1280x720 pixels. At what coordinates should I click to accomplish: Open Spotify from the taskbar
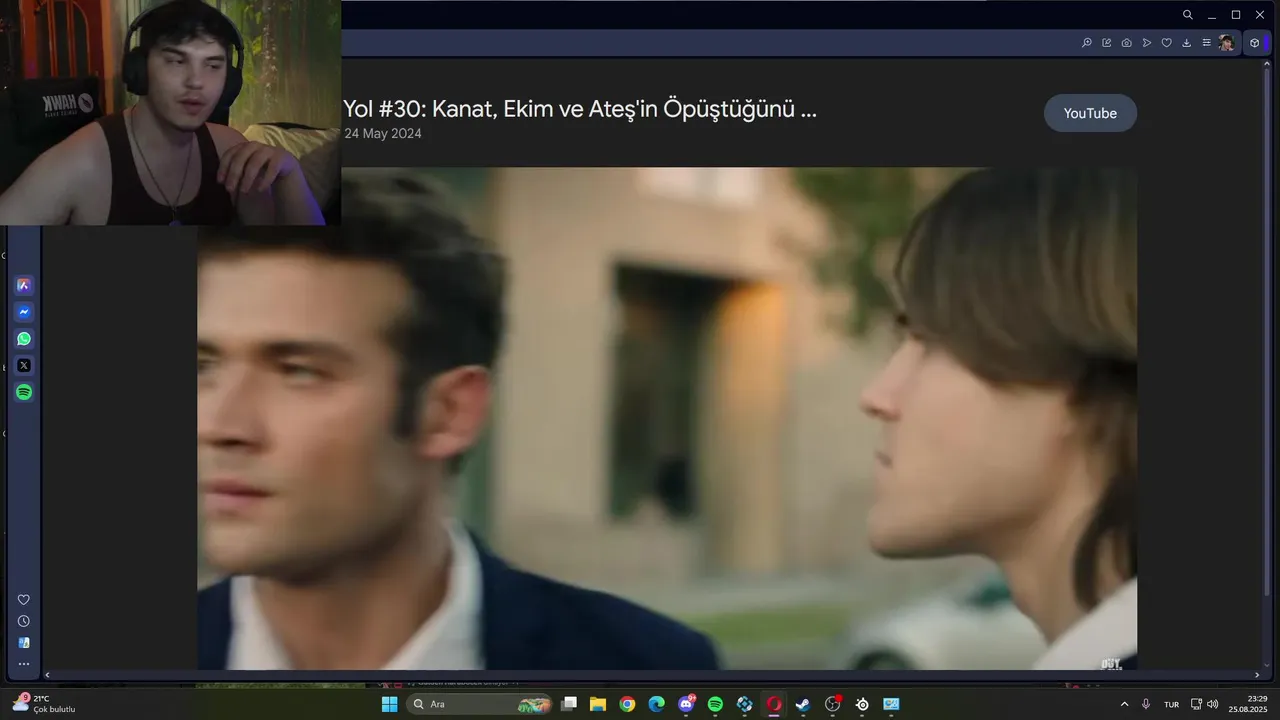pyautogui.click(x=715, y=704)
